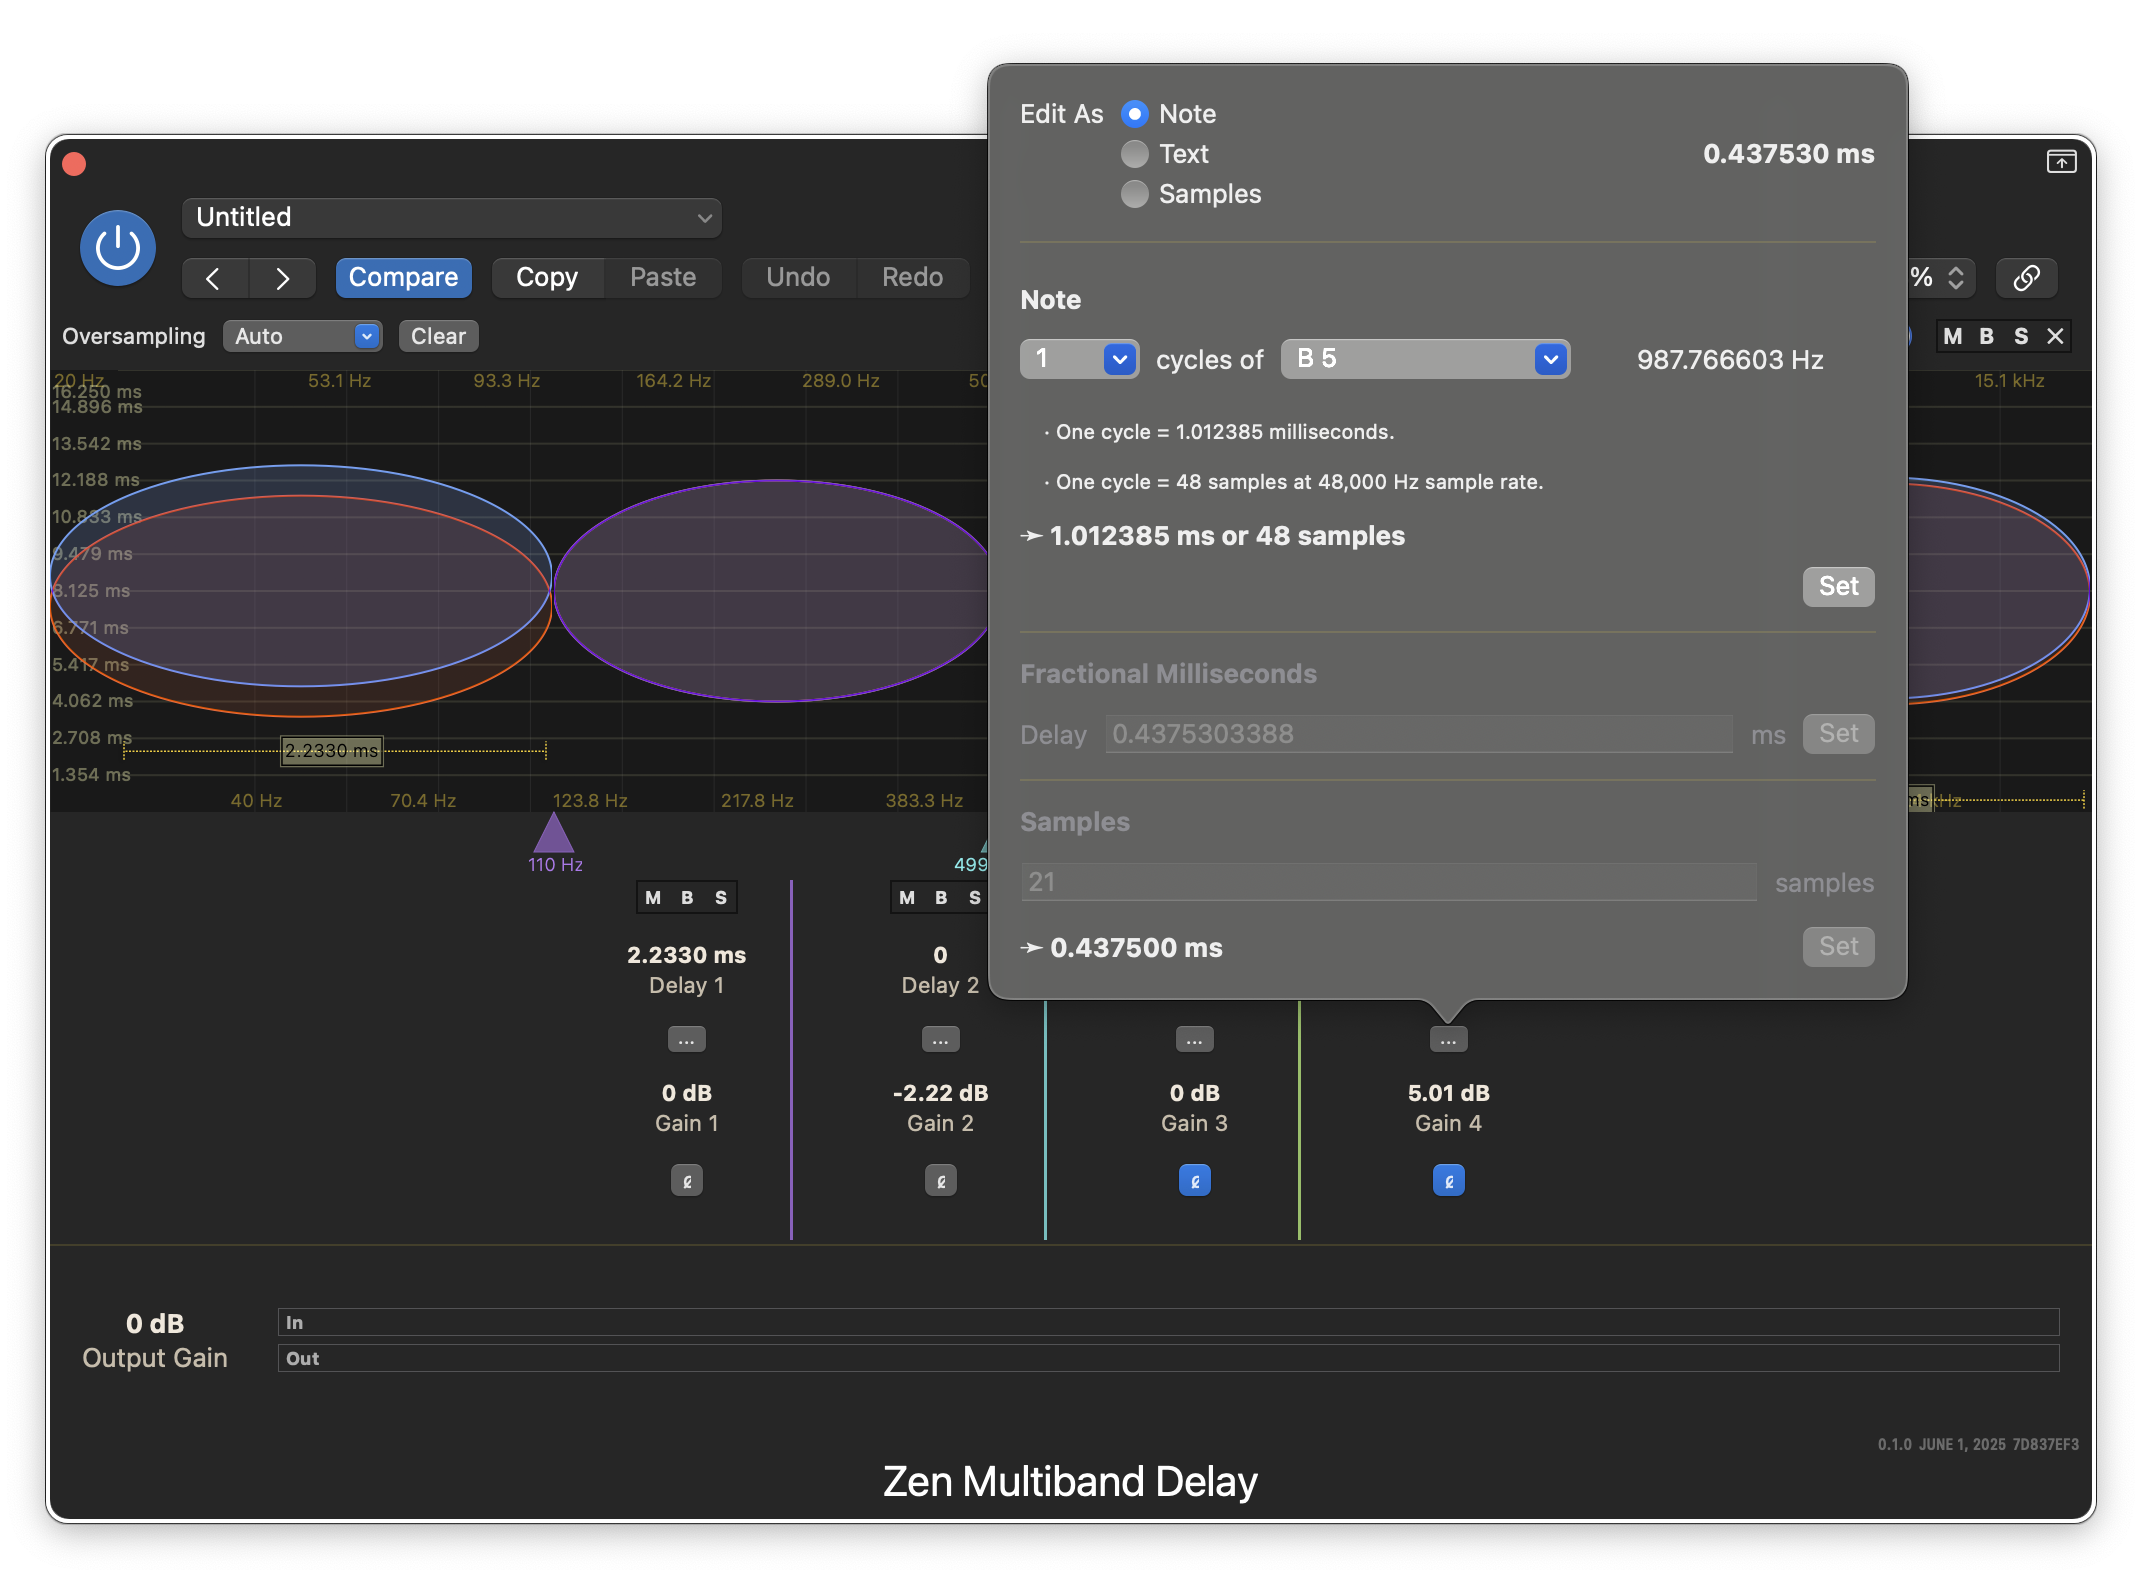Open the Oversampling Auto dropdown

point(302,336)
